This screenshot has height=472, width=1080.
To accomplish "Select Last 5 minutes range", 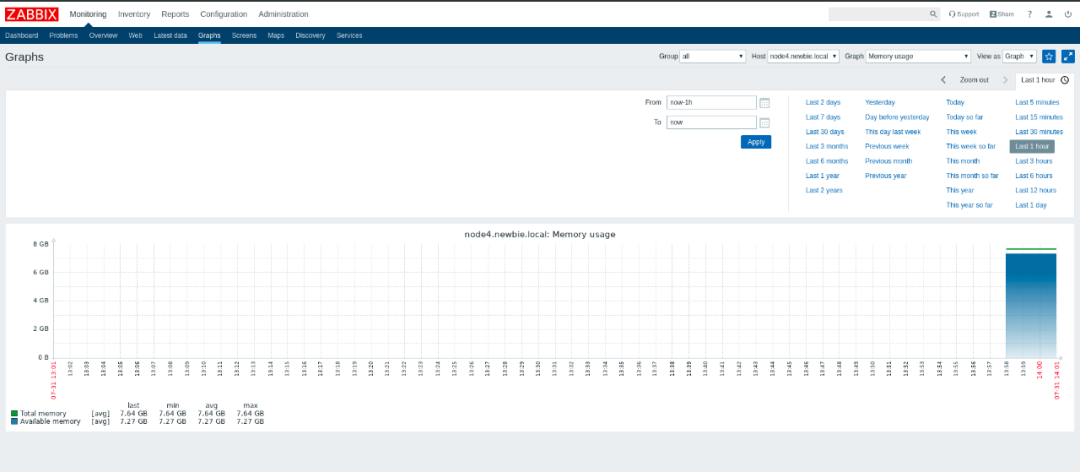I will tap(1037, 103).
